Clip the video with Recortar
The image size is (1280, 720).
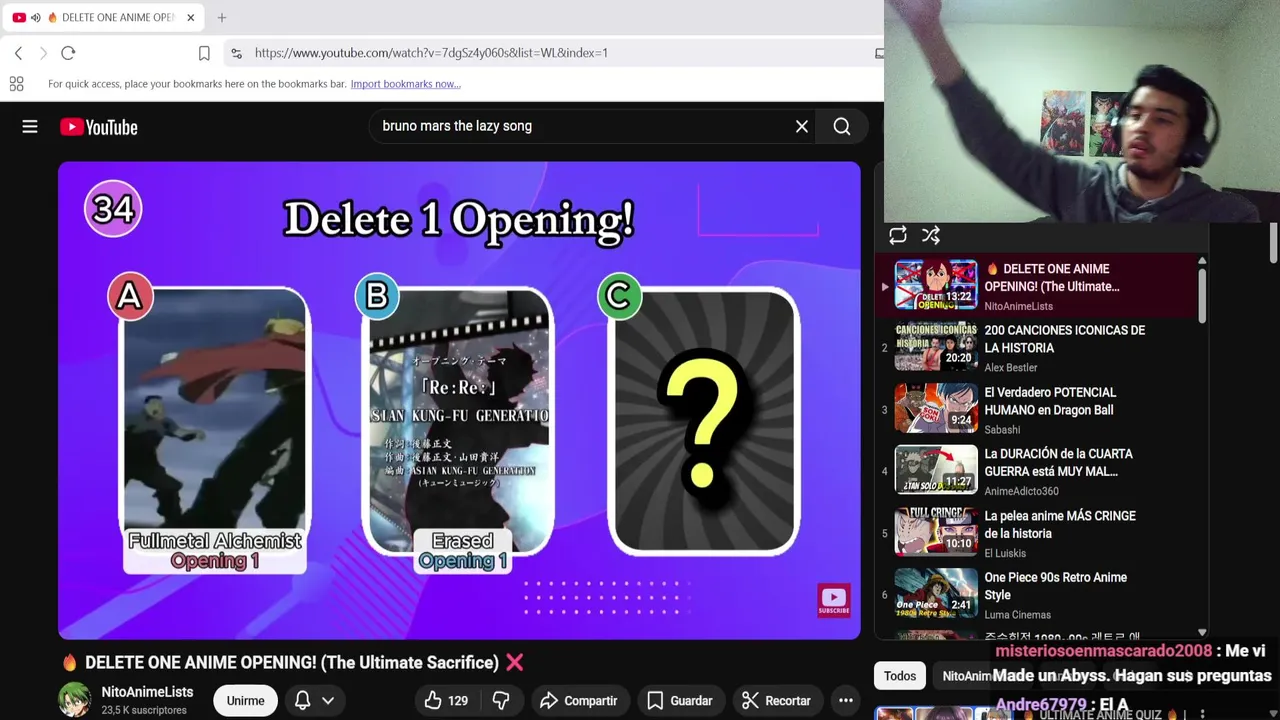point(776,701)
